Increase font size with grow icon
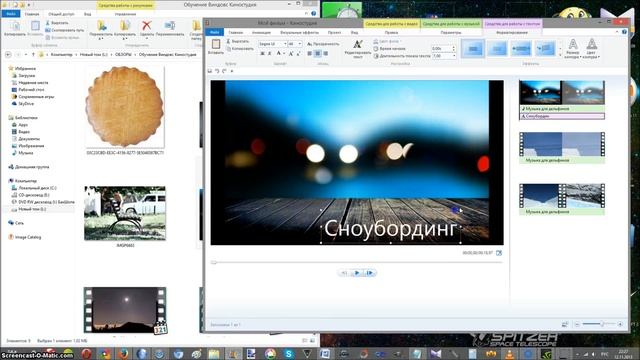Viewport: 640px width, 360px height. point(291,53)
